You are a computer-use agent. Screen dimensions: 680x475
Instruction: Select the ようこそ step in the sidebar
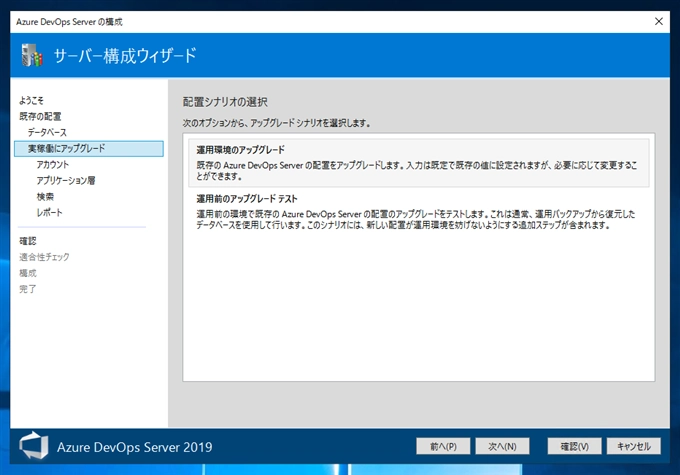31,101
